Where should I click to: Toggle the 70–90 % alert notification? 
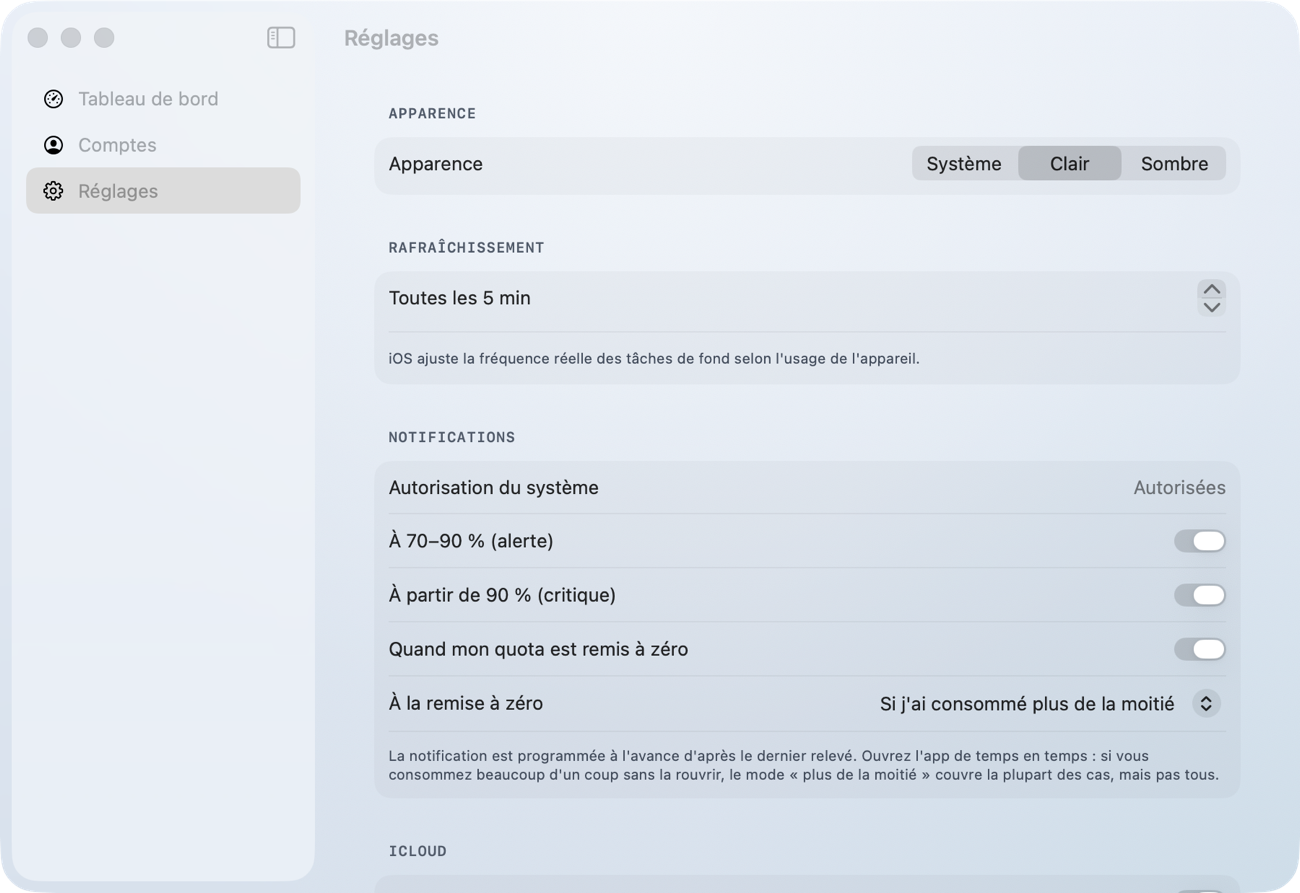click(x=1200, y=541)
